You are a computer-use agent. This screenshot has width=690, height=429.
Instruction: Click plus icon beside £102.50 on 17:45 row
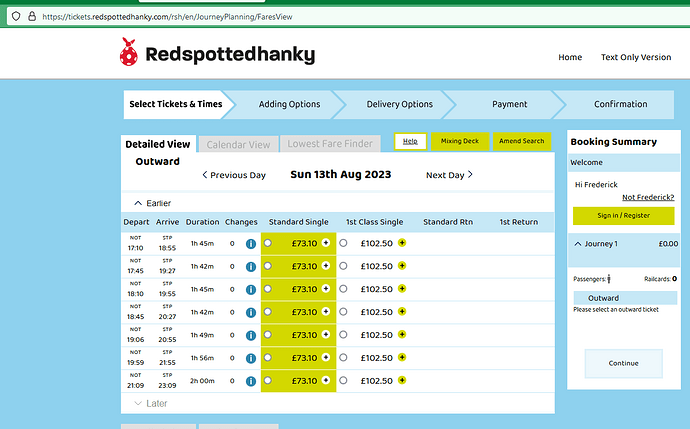402,265
